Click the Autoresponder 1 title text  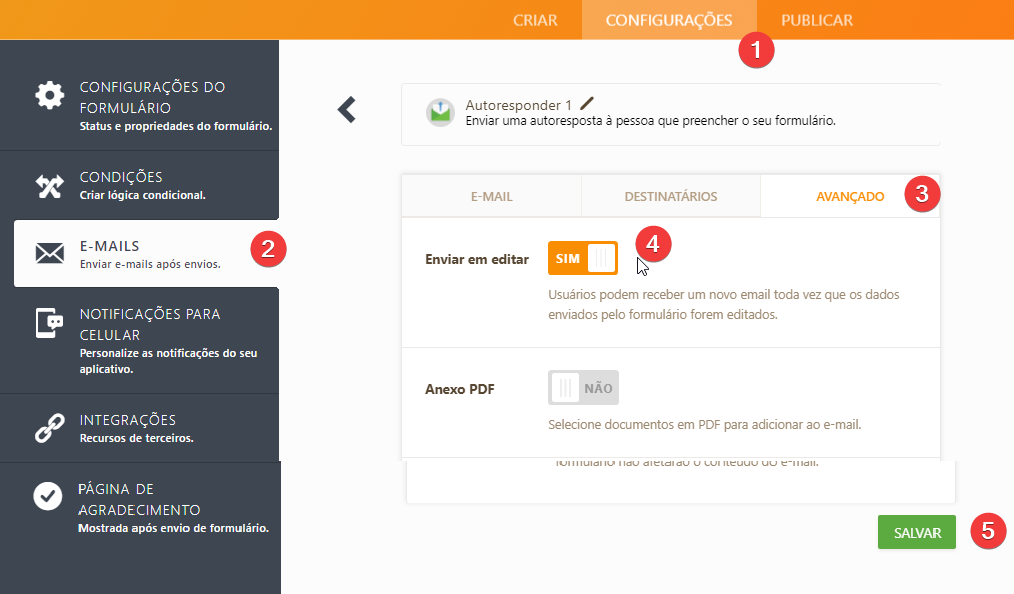[518, 104]
